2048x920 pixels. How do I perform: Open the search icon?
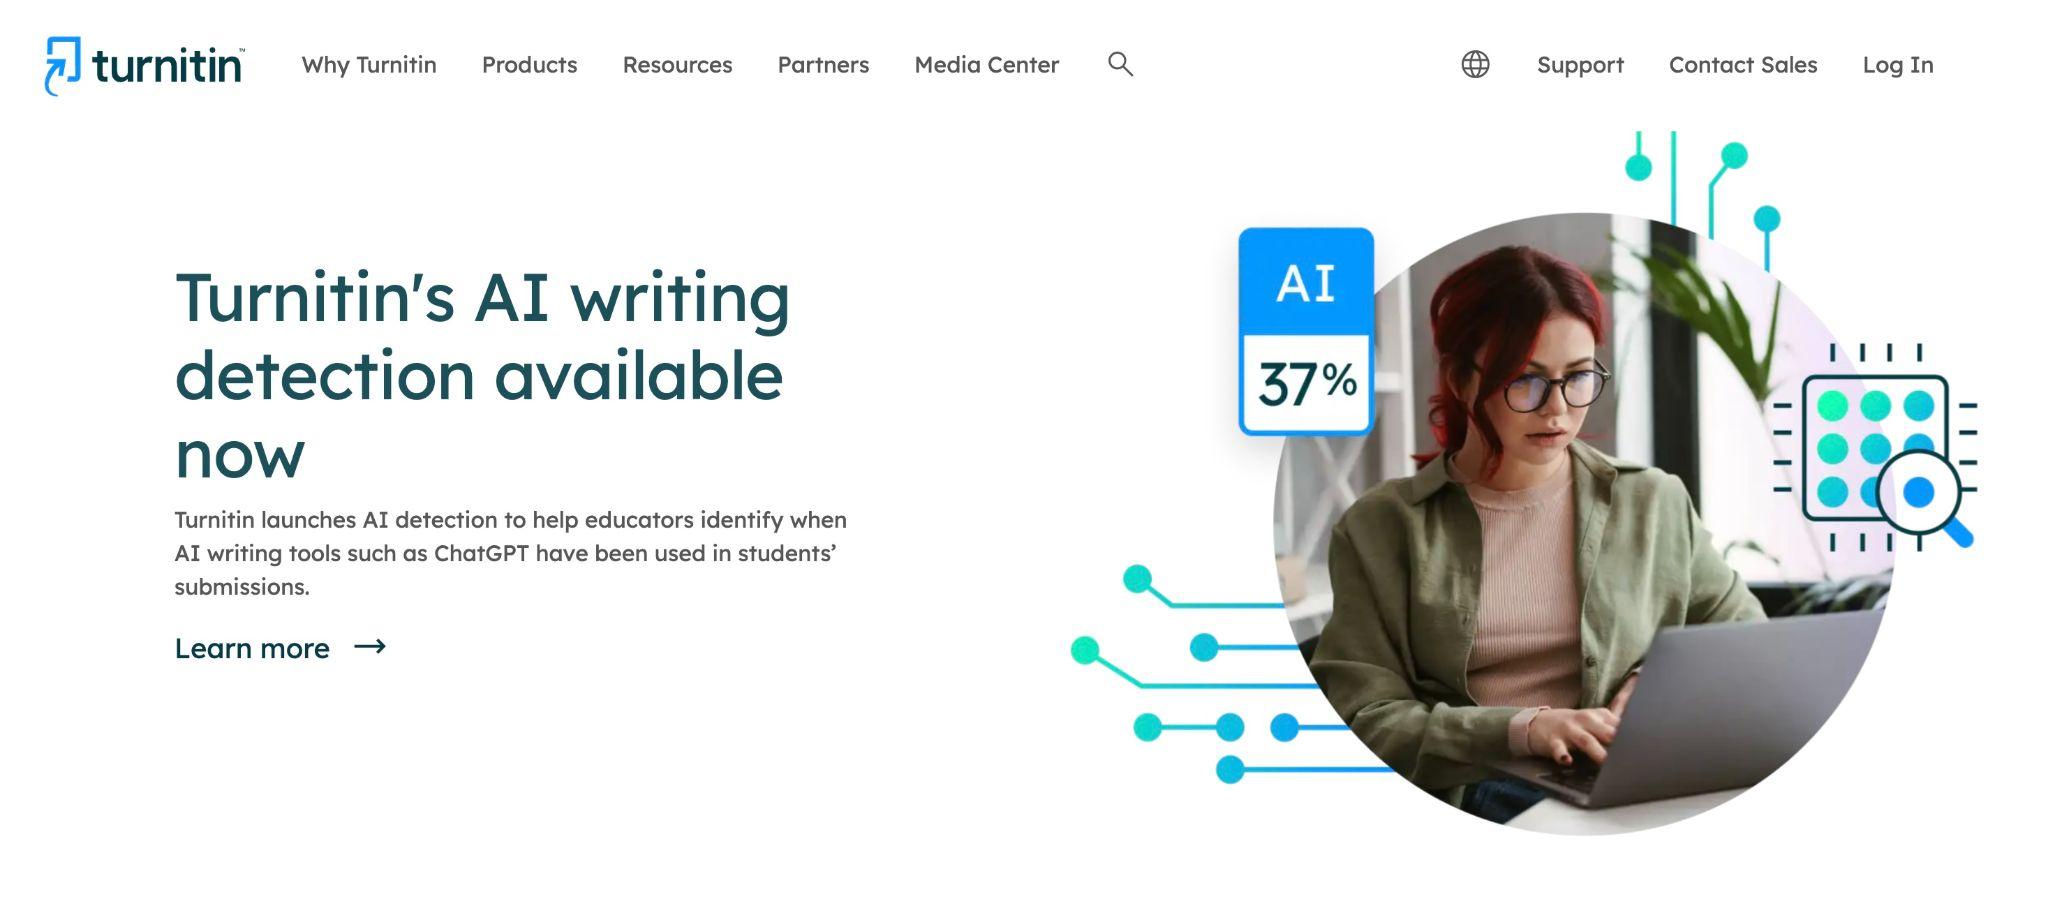1120,65
